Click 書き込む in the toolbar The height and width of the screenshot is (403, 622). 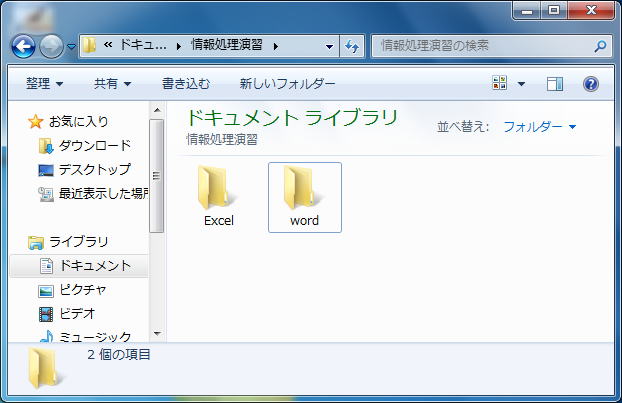[186, 84]
